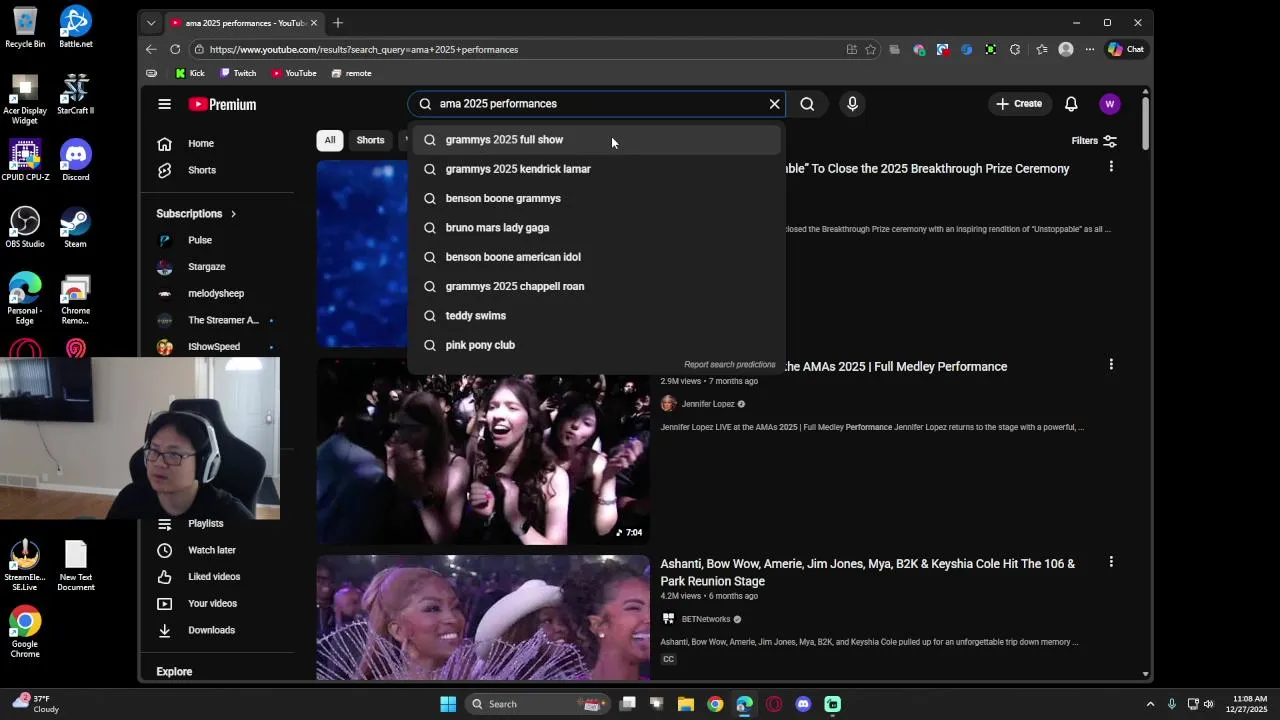The height and width of the screenshot is (720, 1280).
Task: Go back in the browser
Action: 151,49
